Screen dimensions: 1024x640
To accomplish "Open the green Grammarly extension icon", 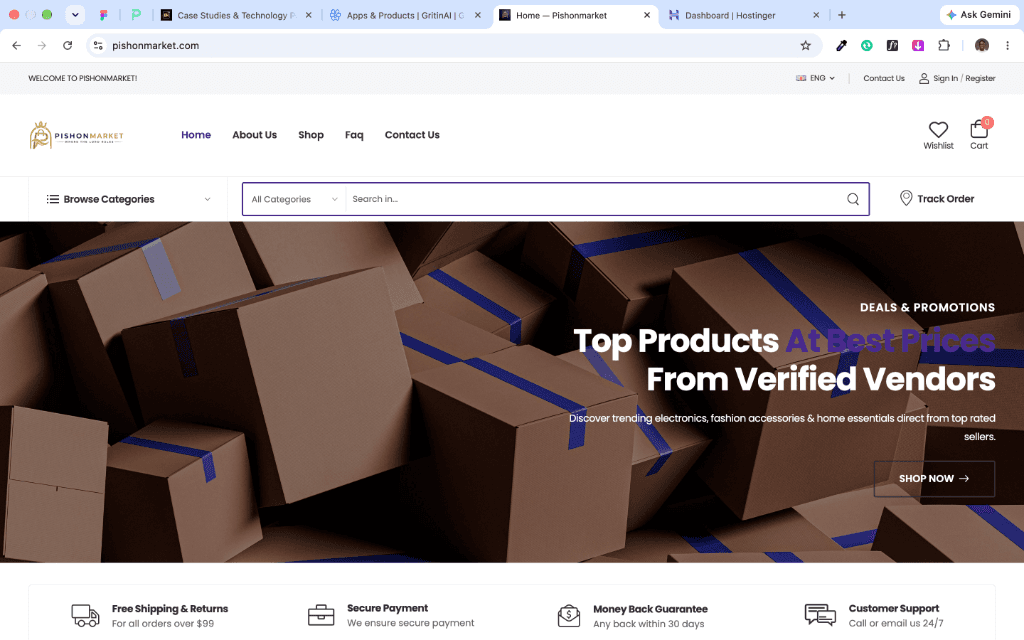I will [867, 45].
